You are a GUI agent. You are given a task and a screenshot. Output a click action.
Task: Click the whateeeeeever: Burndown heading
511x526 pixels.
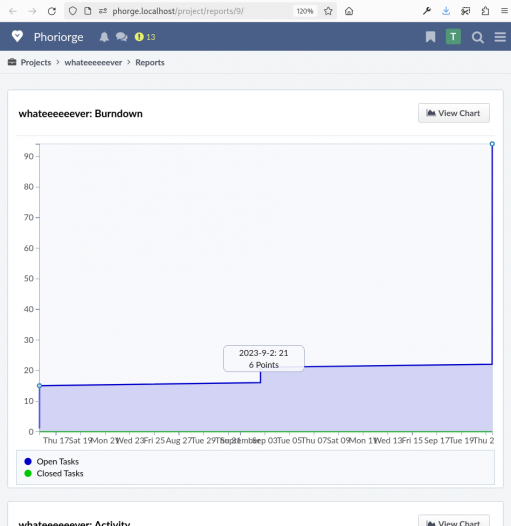tap(81, 114)
